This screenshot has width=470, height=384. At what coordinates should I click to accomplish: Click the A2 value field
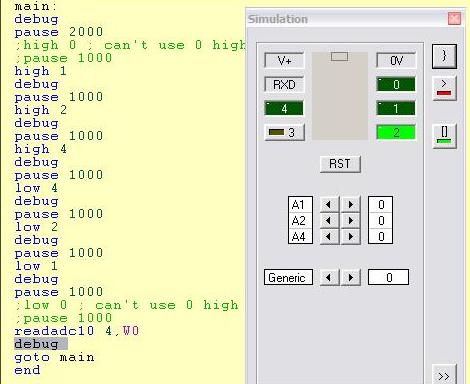pyautogui.click(x=381, y=220)
